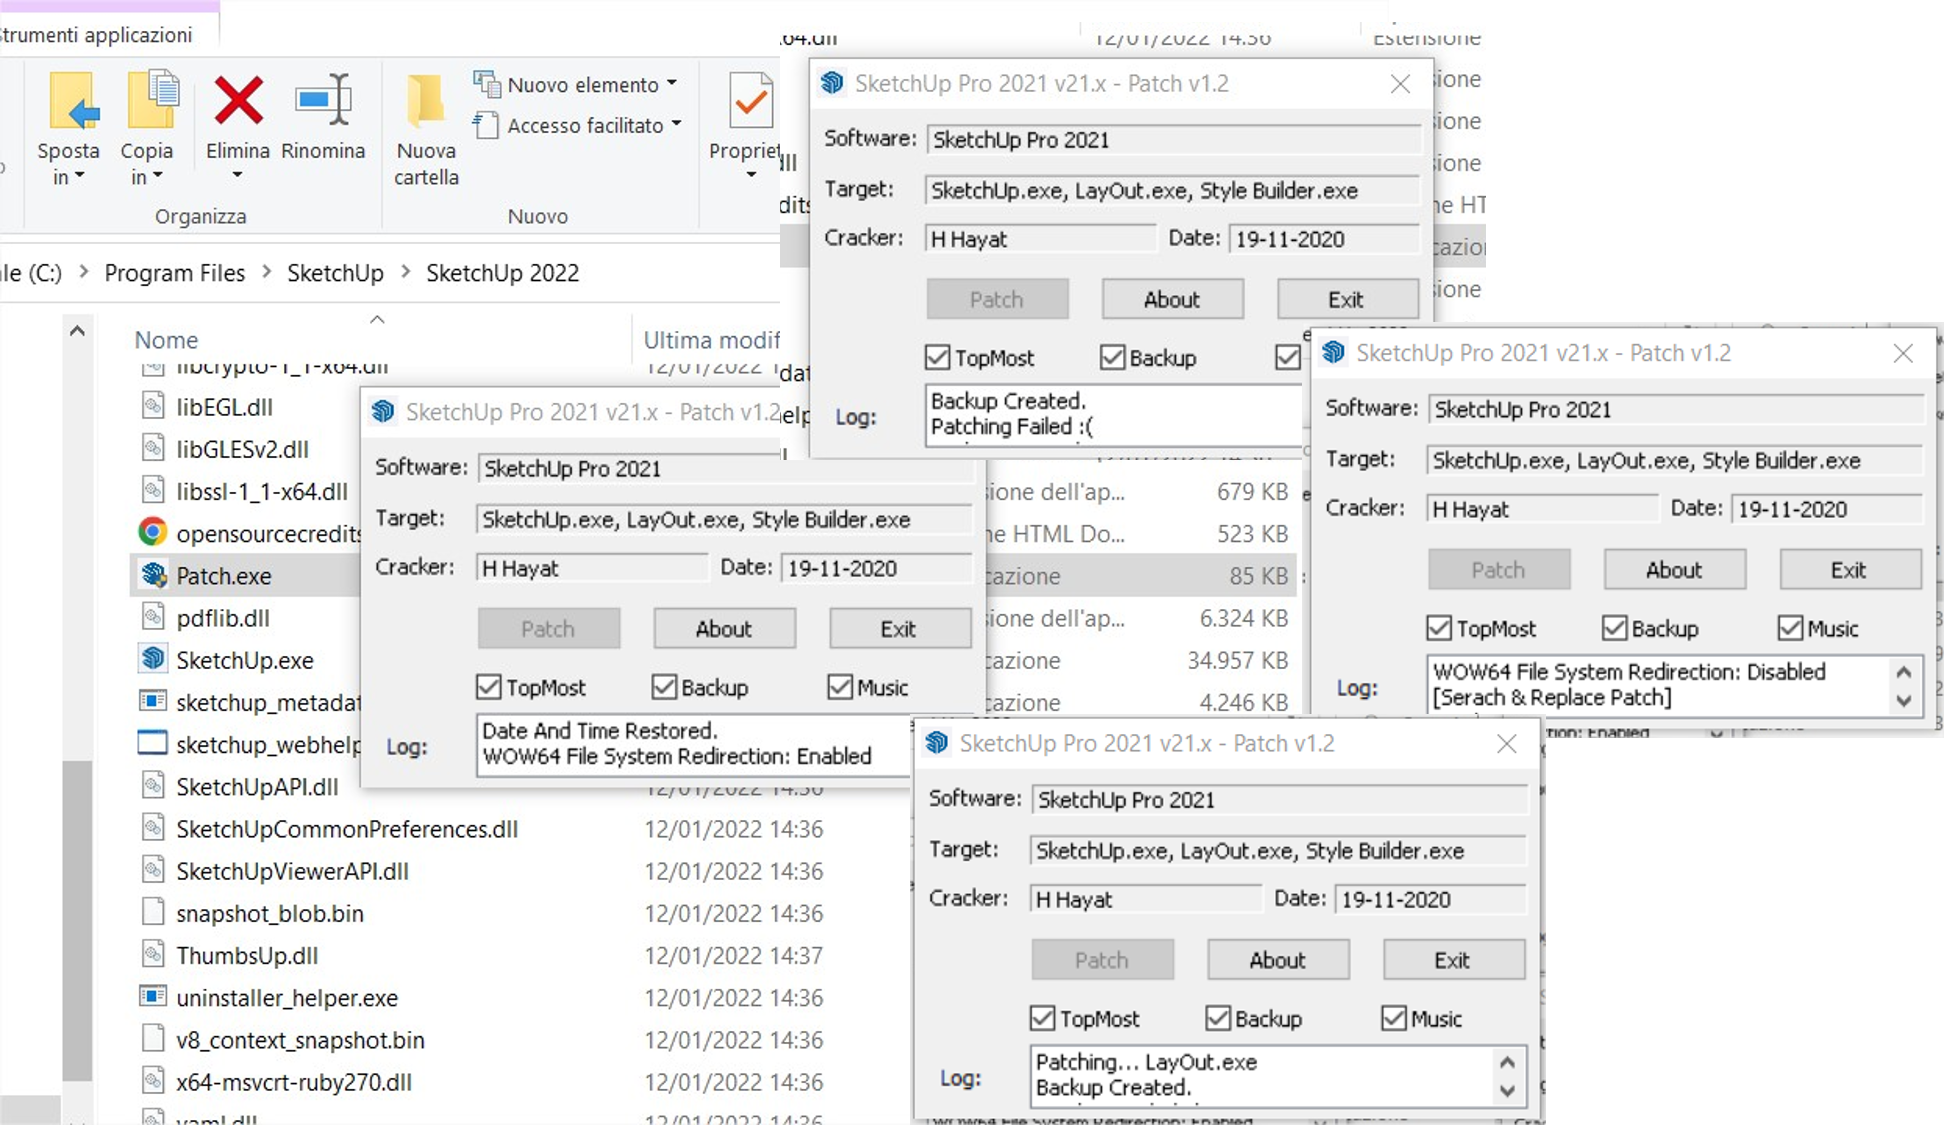Click log scroll-down arrow in Patching LayOut.exe window

click(x=1507, y=1090)
